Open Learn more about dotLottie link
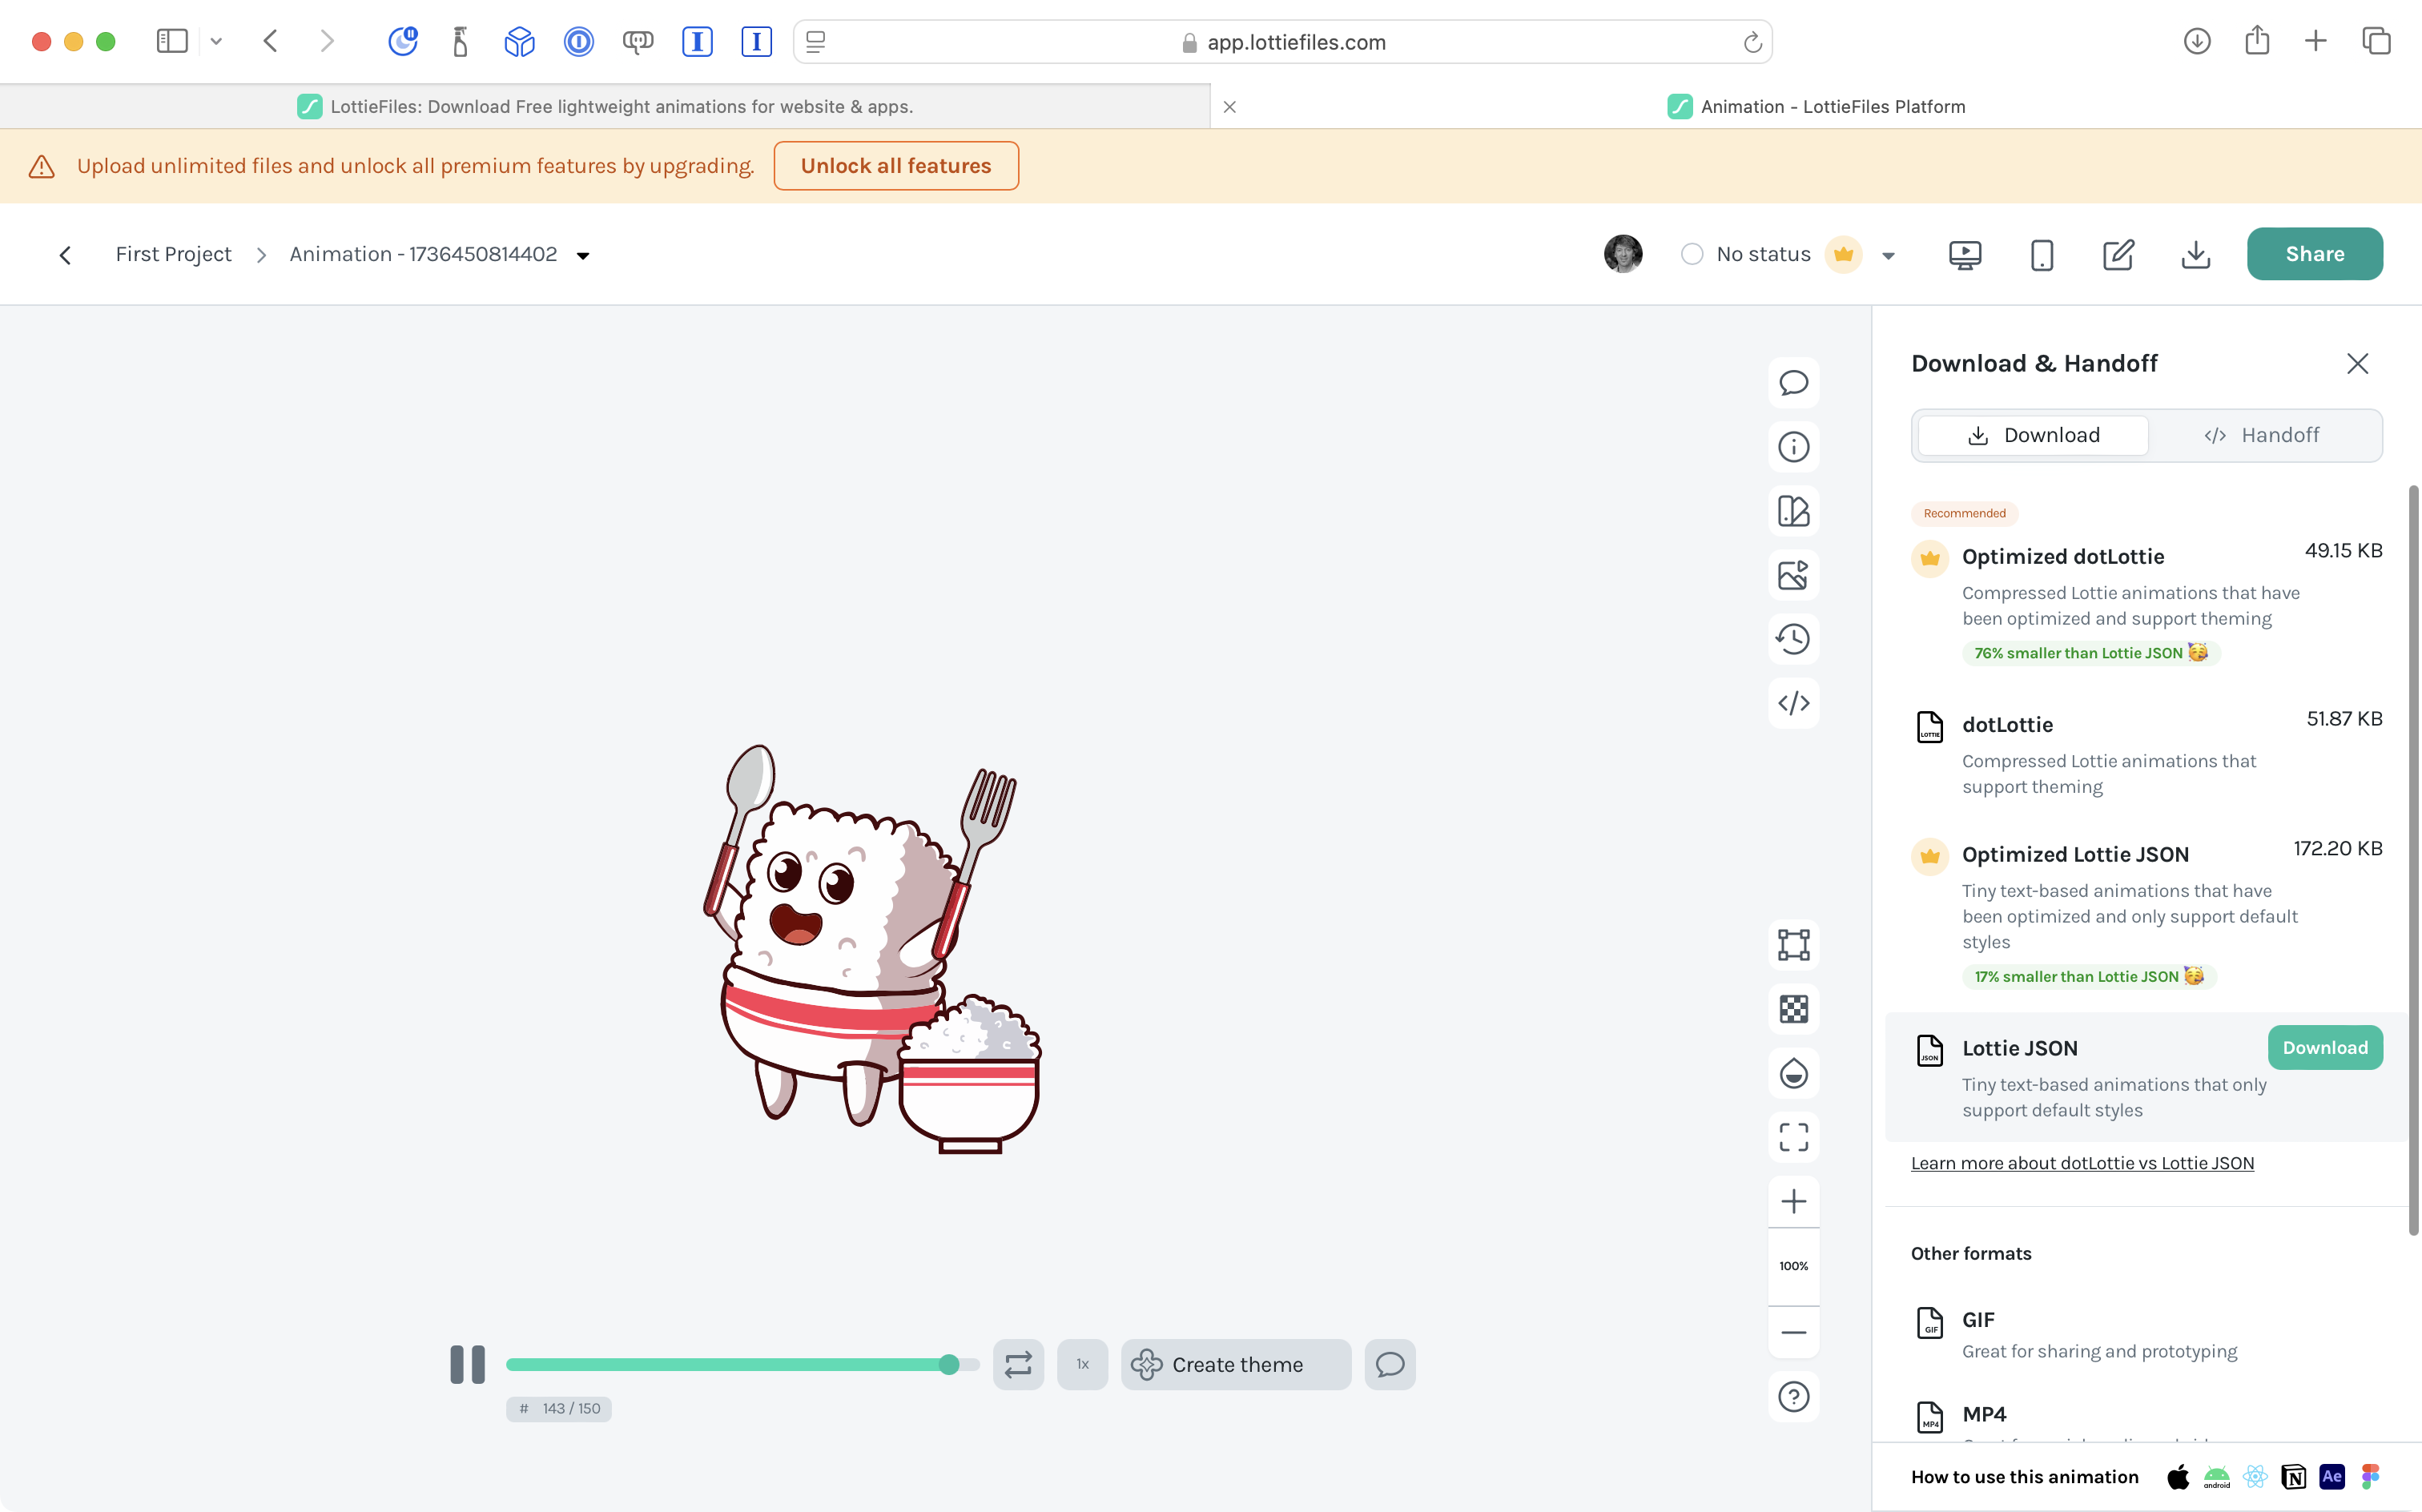2422x1512 pixels. pos(2082,1163)
